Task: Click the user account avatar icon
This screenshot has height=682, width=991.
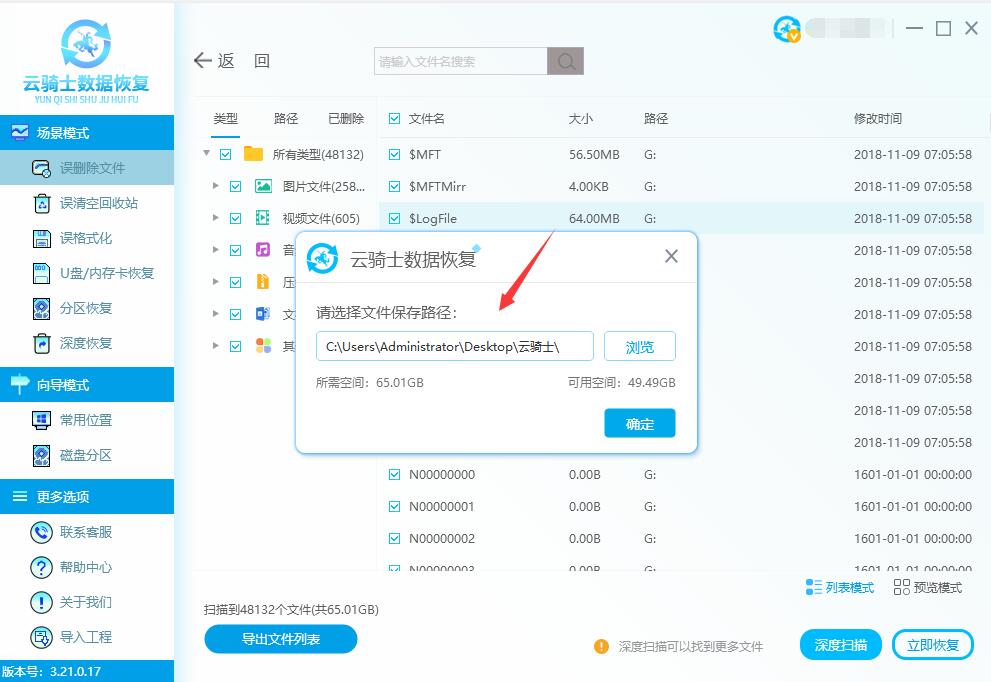Action: point(786,28)
